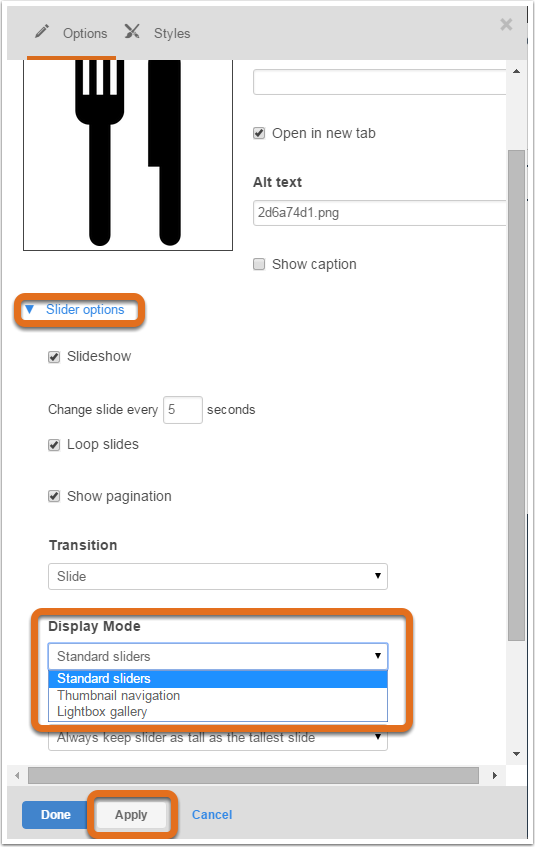The width and height of the screenshot is (535, 847).
Task: Switch to the Styles tab
Action: [172, 33]
